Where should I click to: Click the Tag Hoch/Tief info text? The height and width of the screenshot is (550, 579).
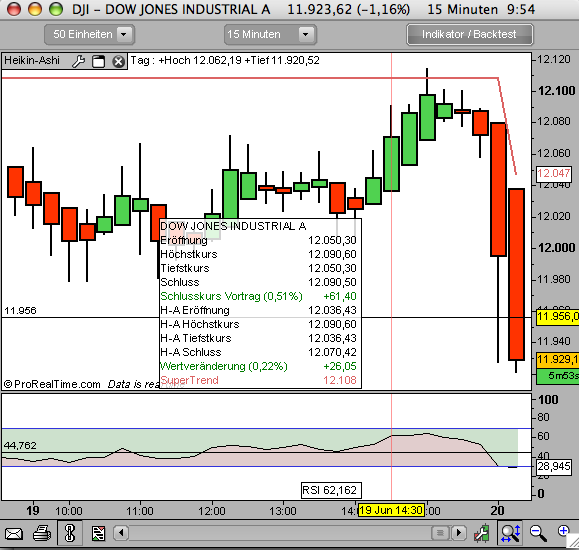pos(225,61)
